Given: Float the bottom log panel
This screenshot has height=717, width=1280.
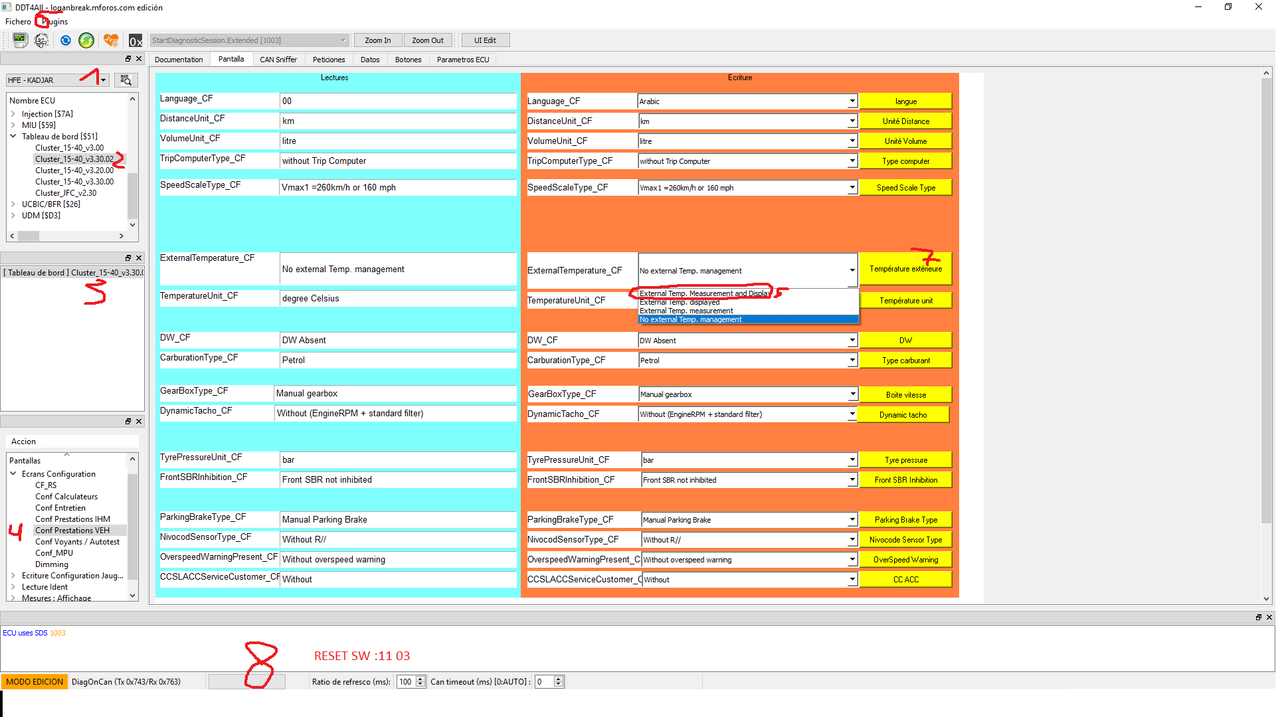Looking at the screenshot, I should pyautogui.click(x=1258, y=617).
